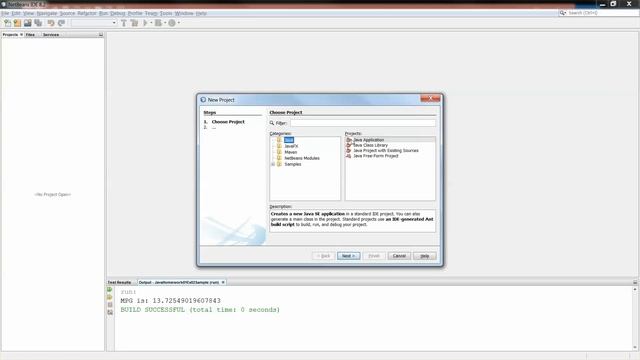Click the yellow Re-run with options icon in Output
Screen dimensions: 640x360
110,297
